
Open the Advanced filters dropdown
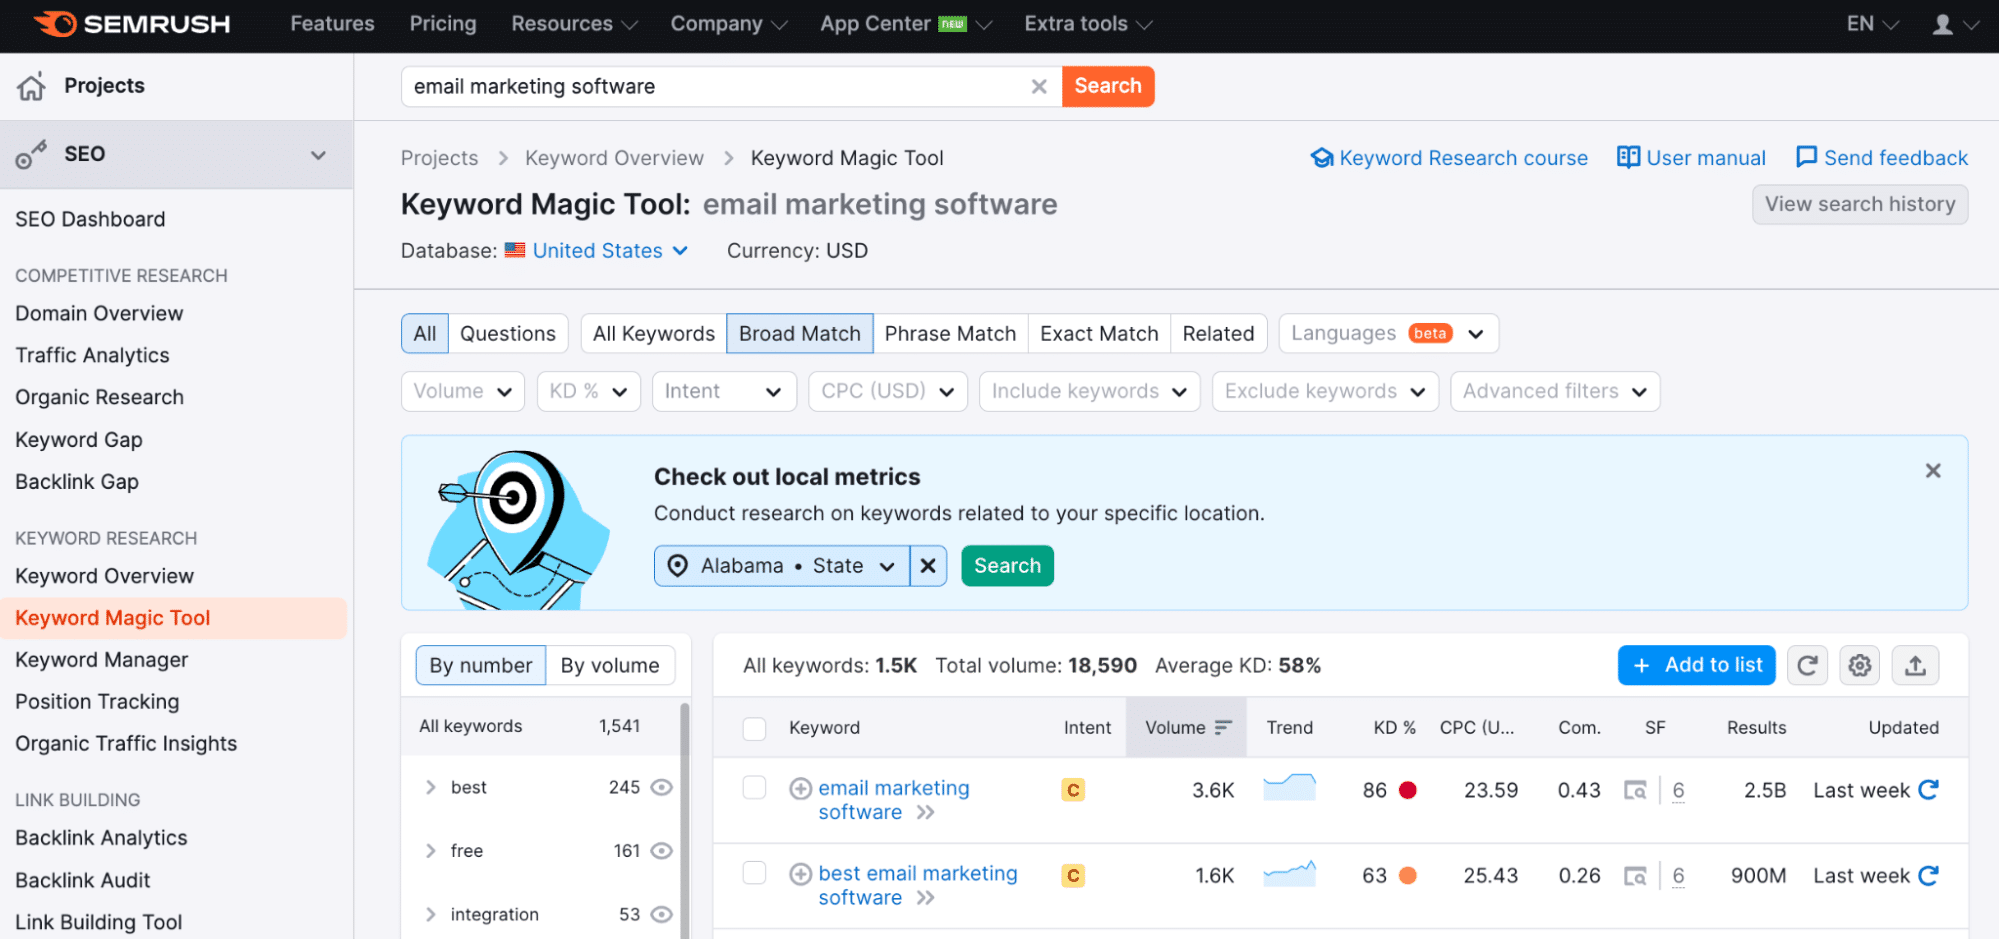pos(1555,392)
